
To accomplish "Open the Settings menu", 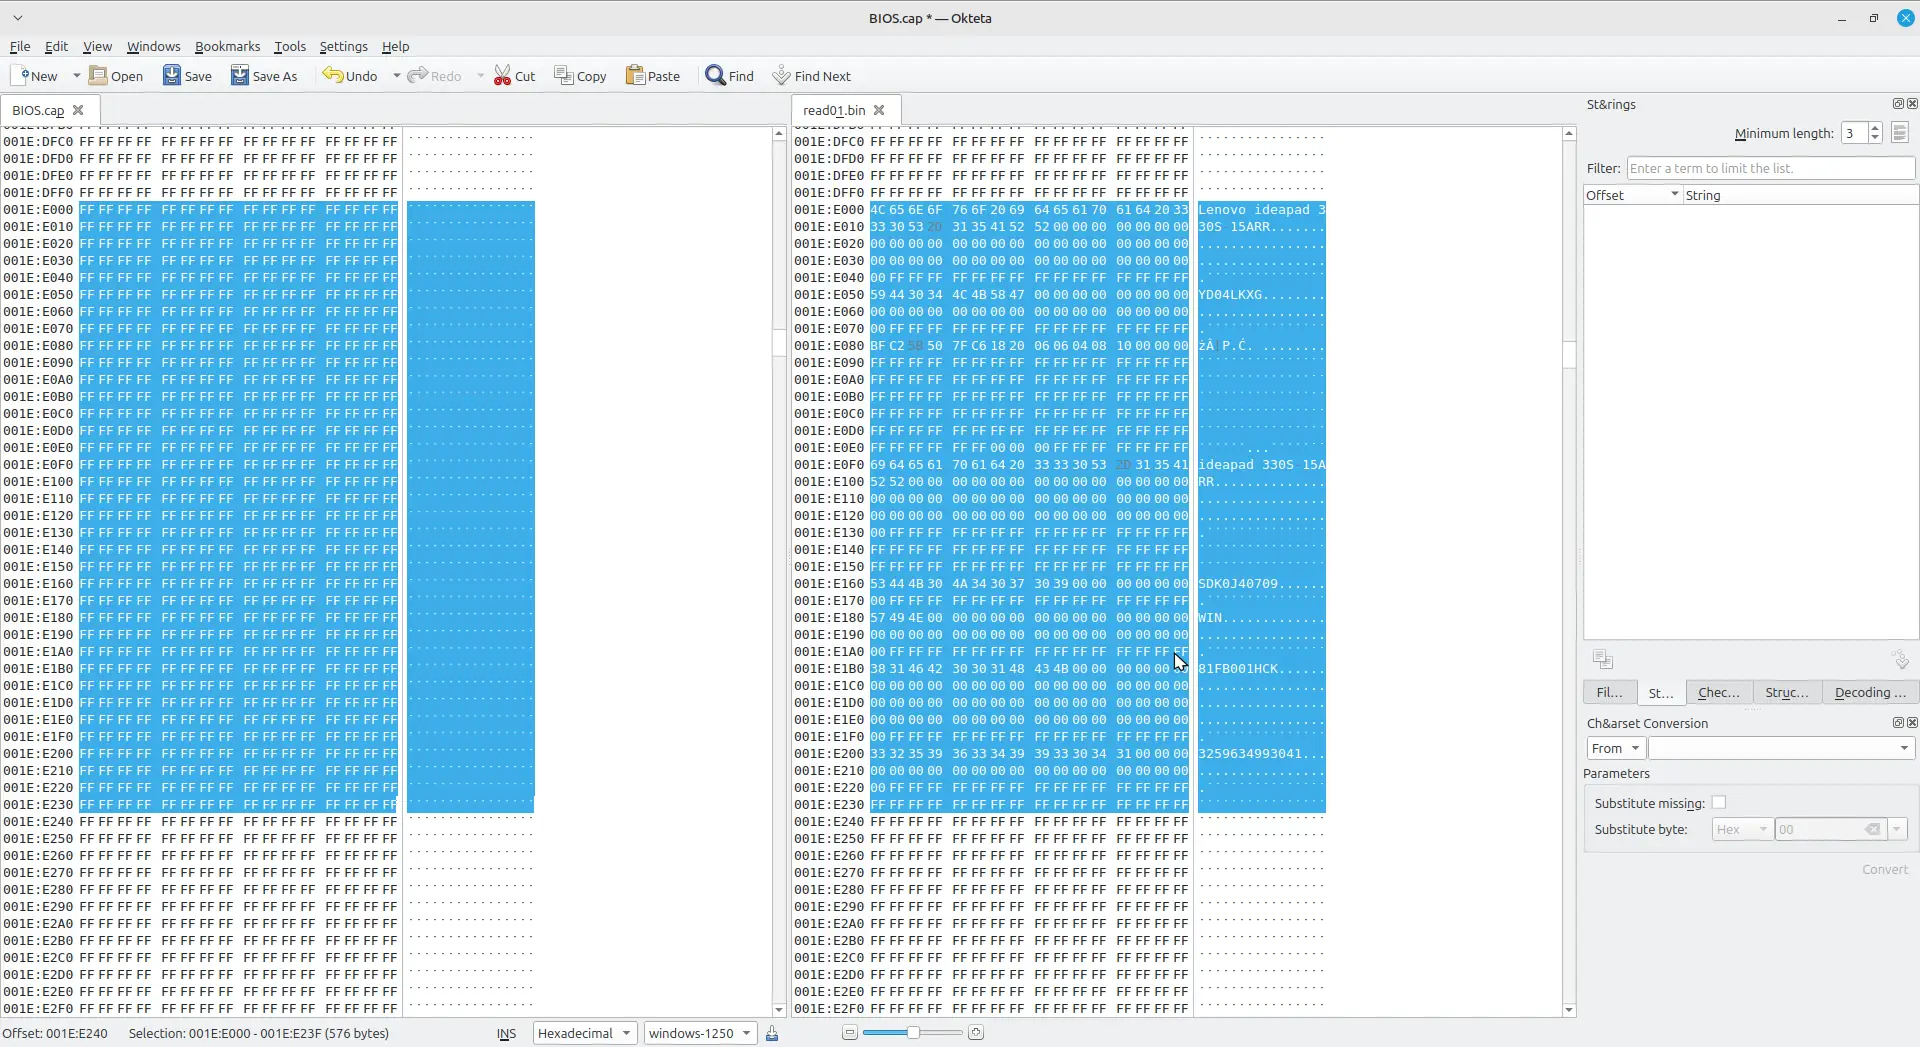I will 343,46.
